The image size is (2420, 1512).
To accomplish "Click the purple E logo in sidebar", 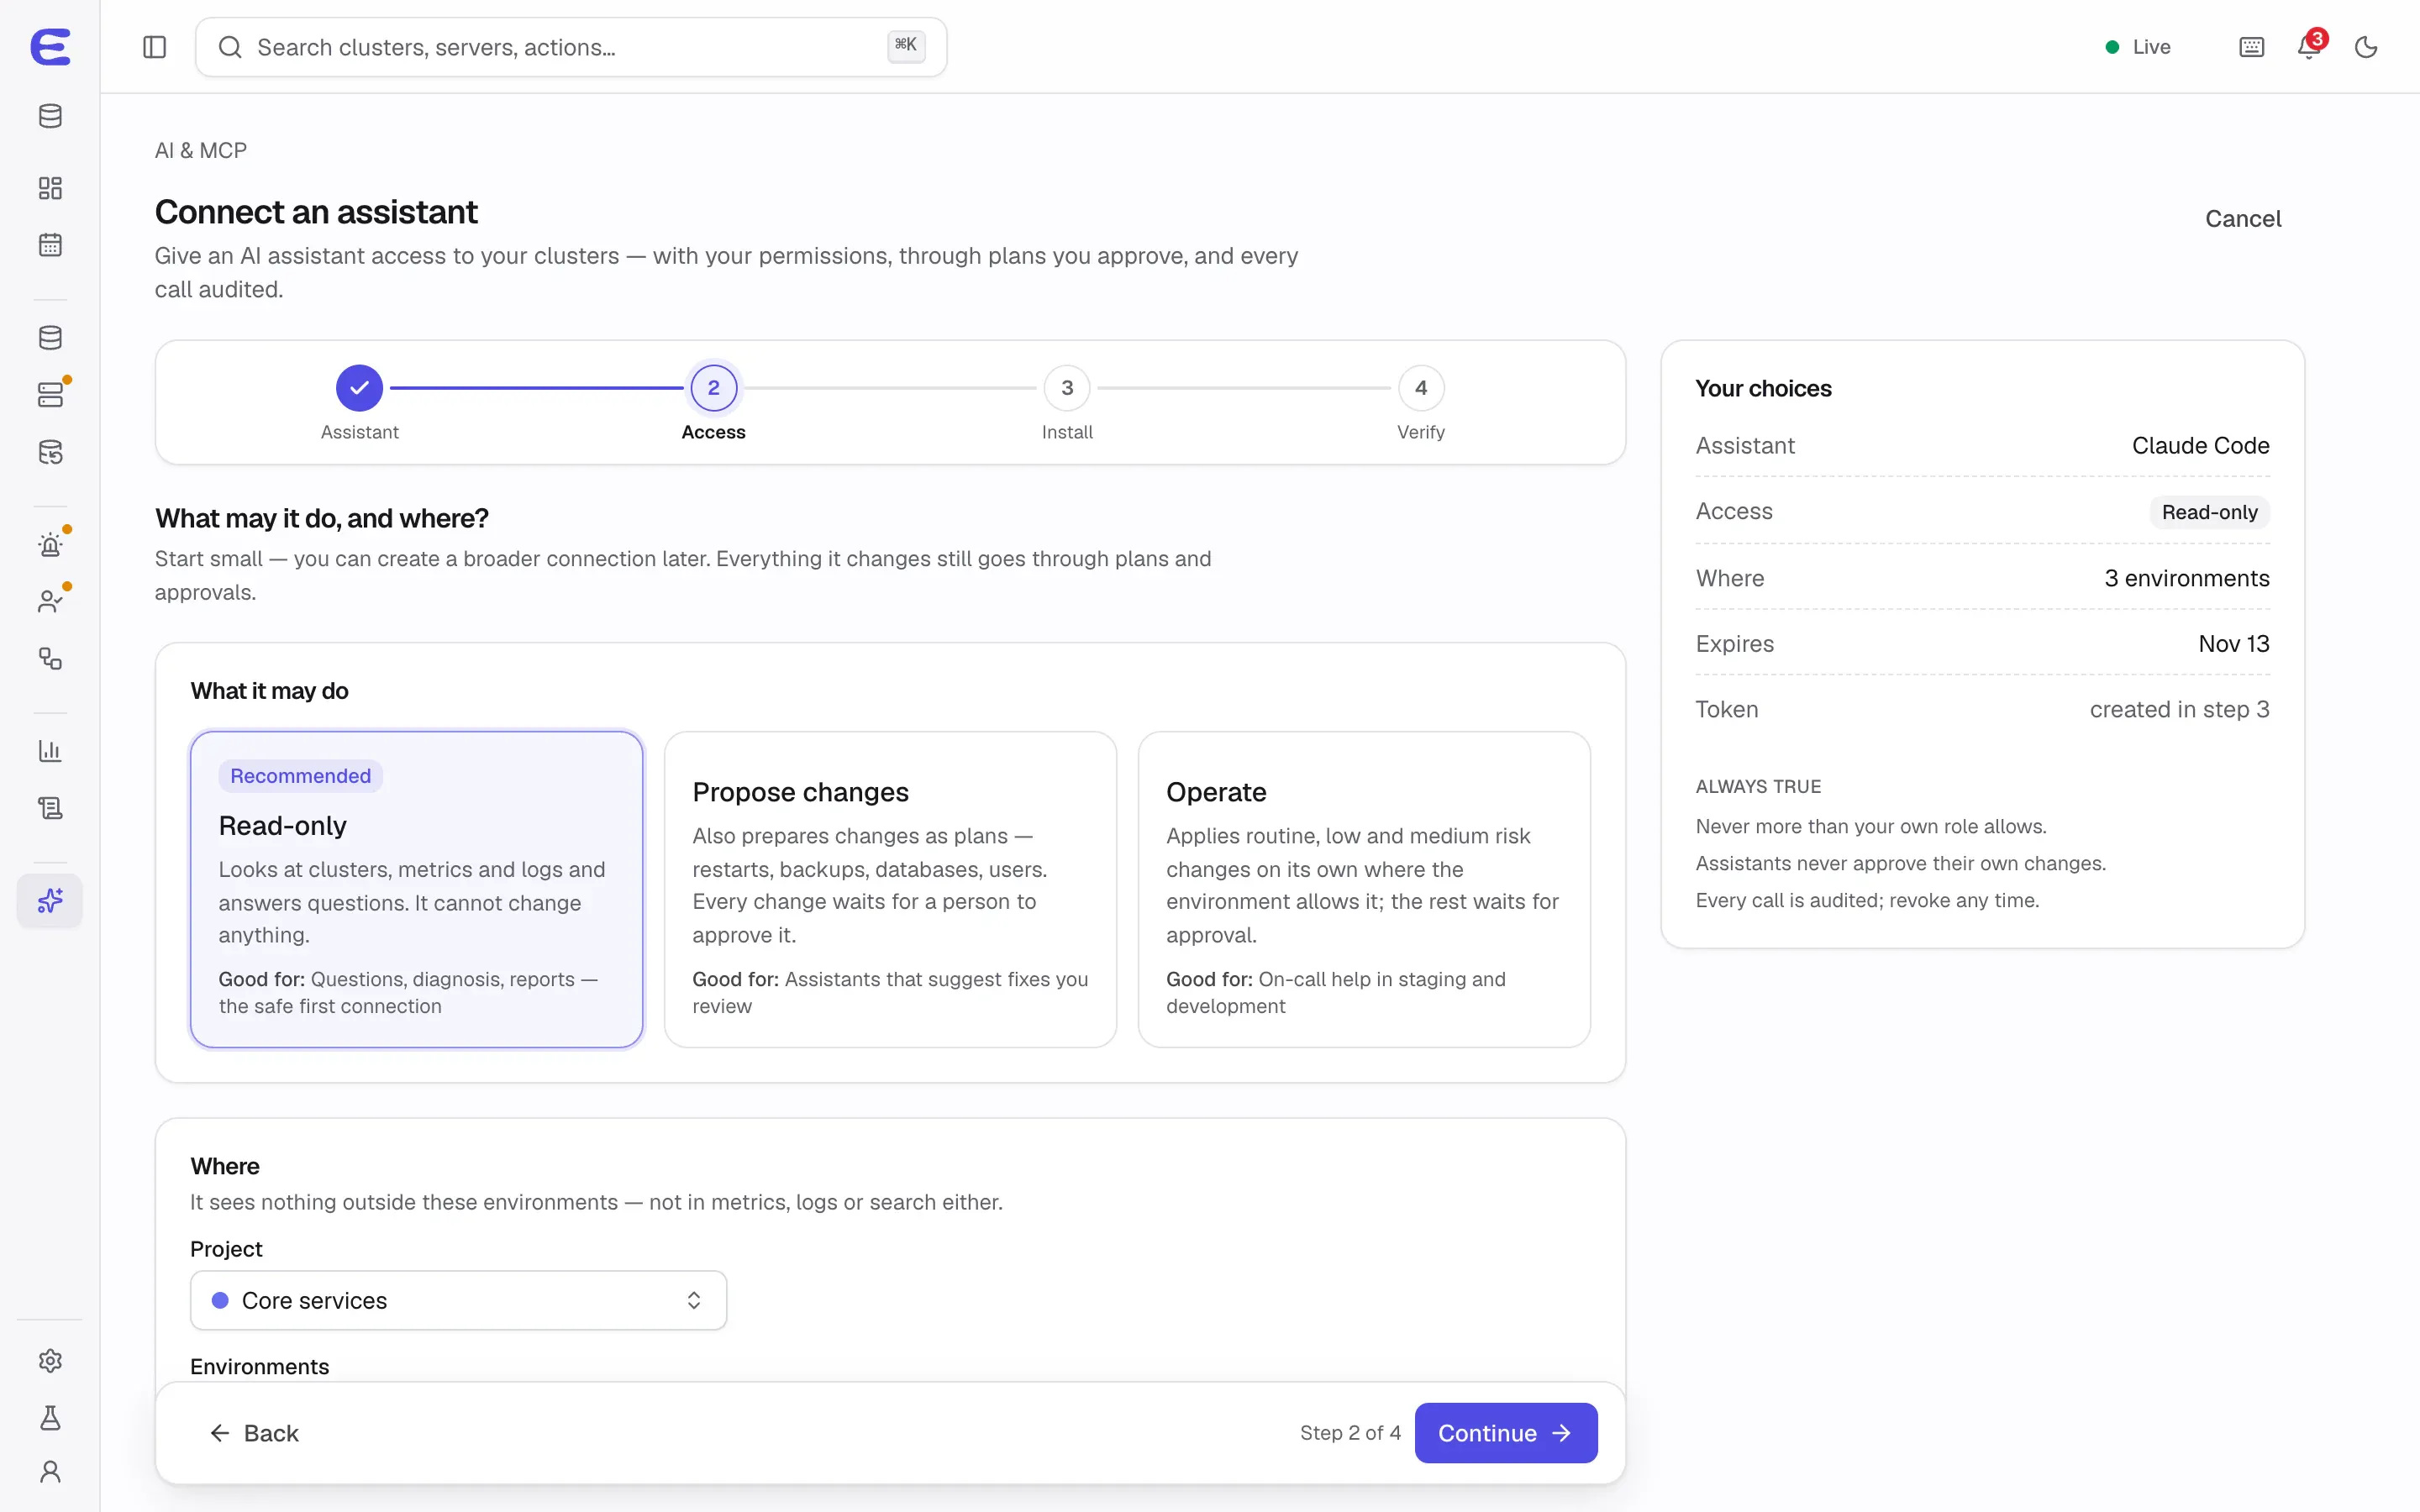I will 50,47.
